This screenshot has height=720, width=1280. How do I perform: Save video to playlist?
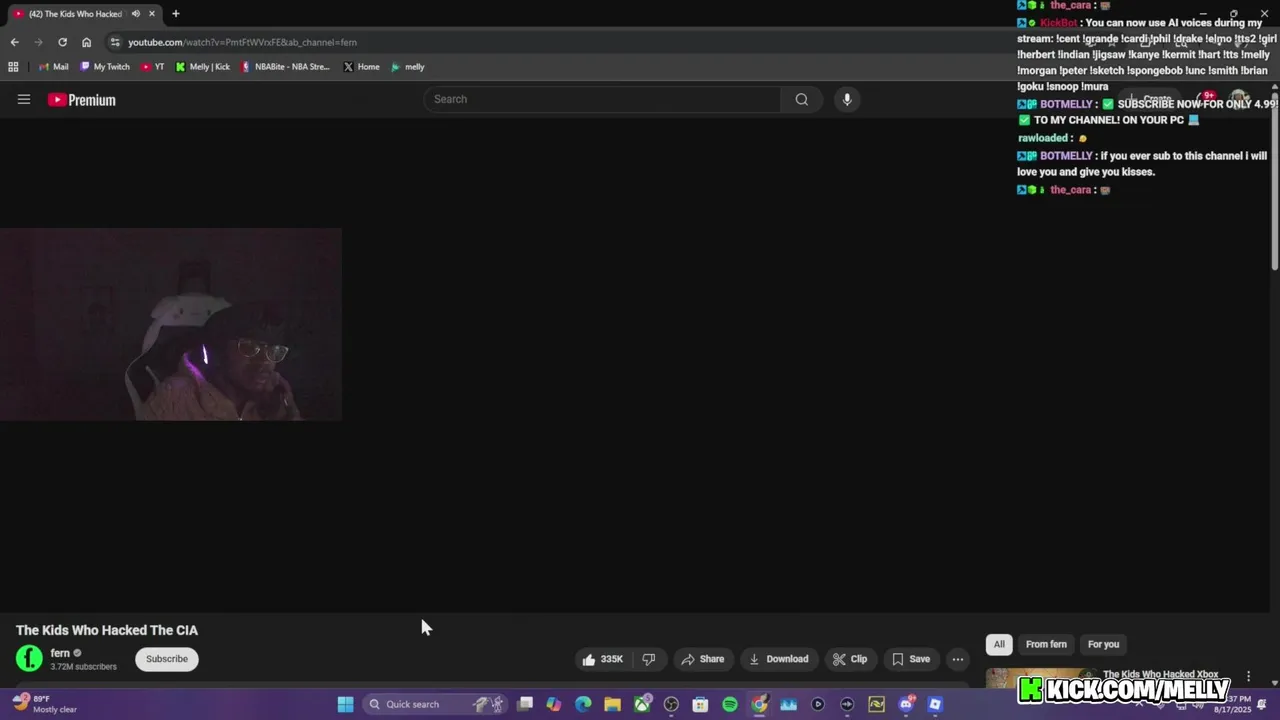click(910, 659)
